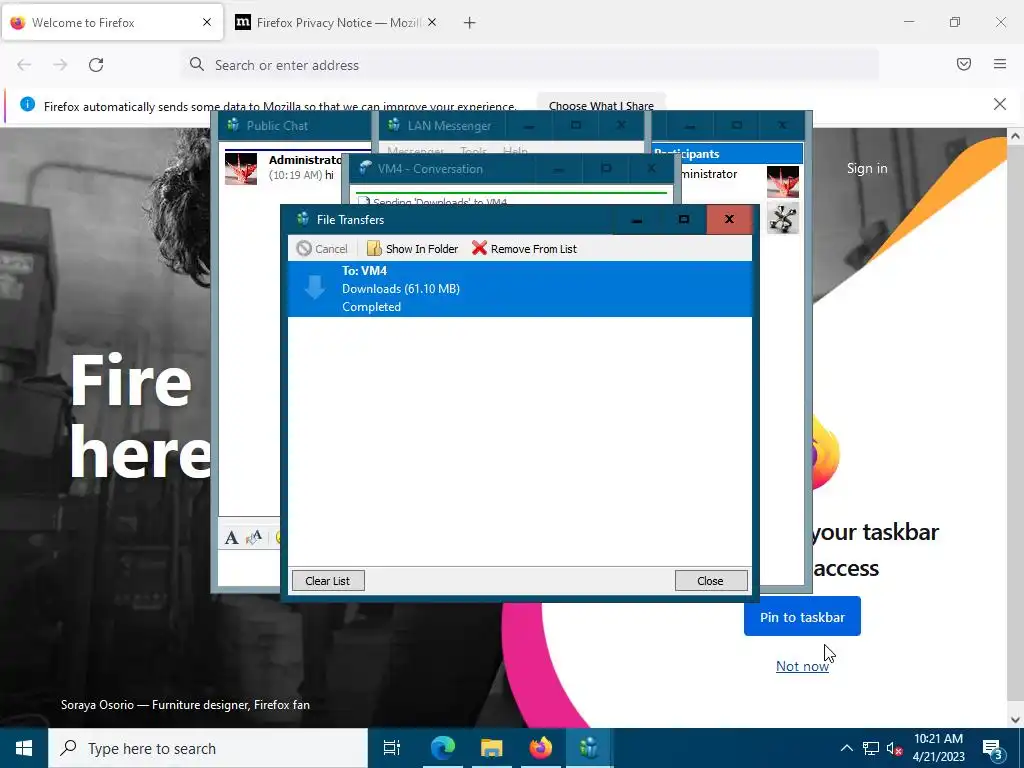Open the notification center icon
Image resolution: width=1024 pixels, height=768 pixels.
tap(993, 748)
